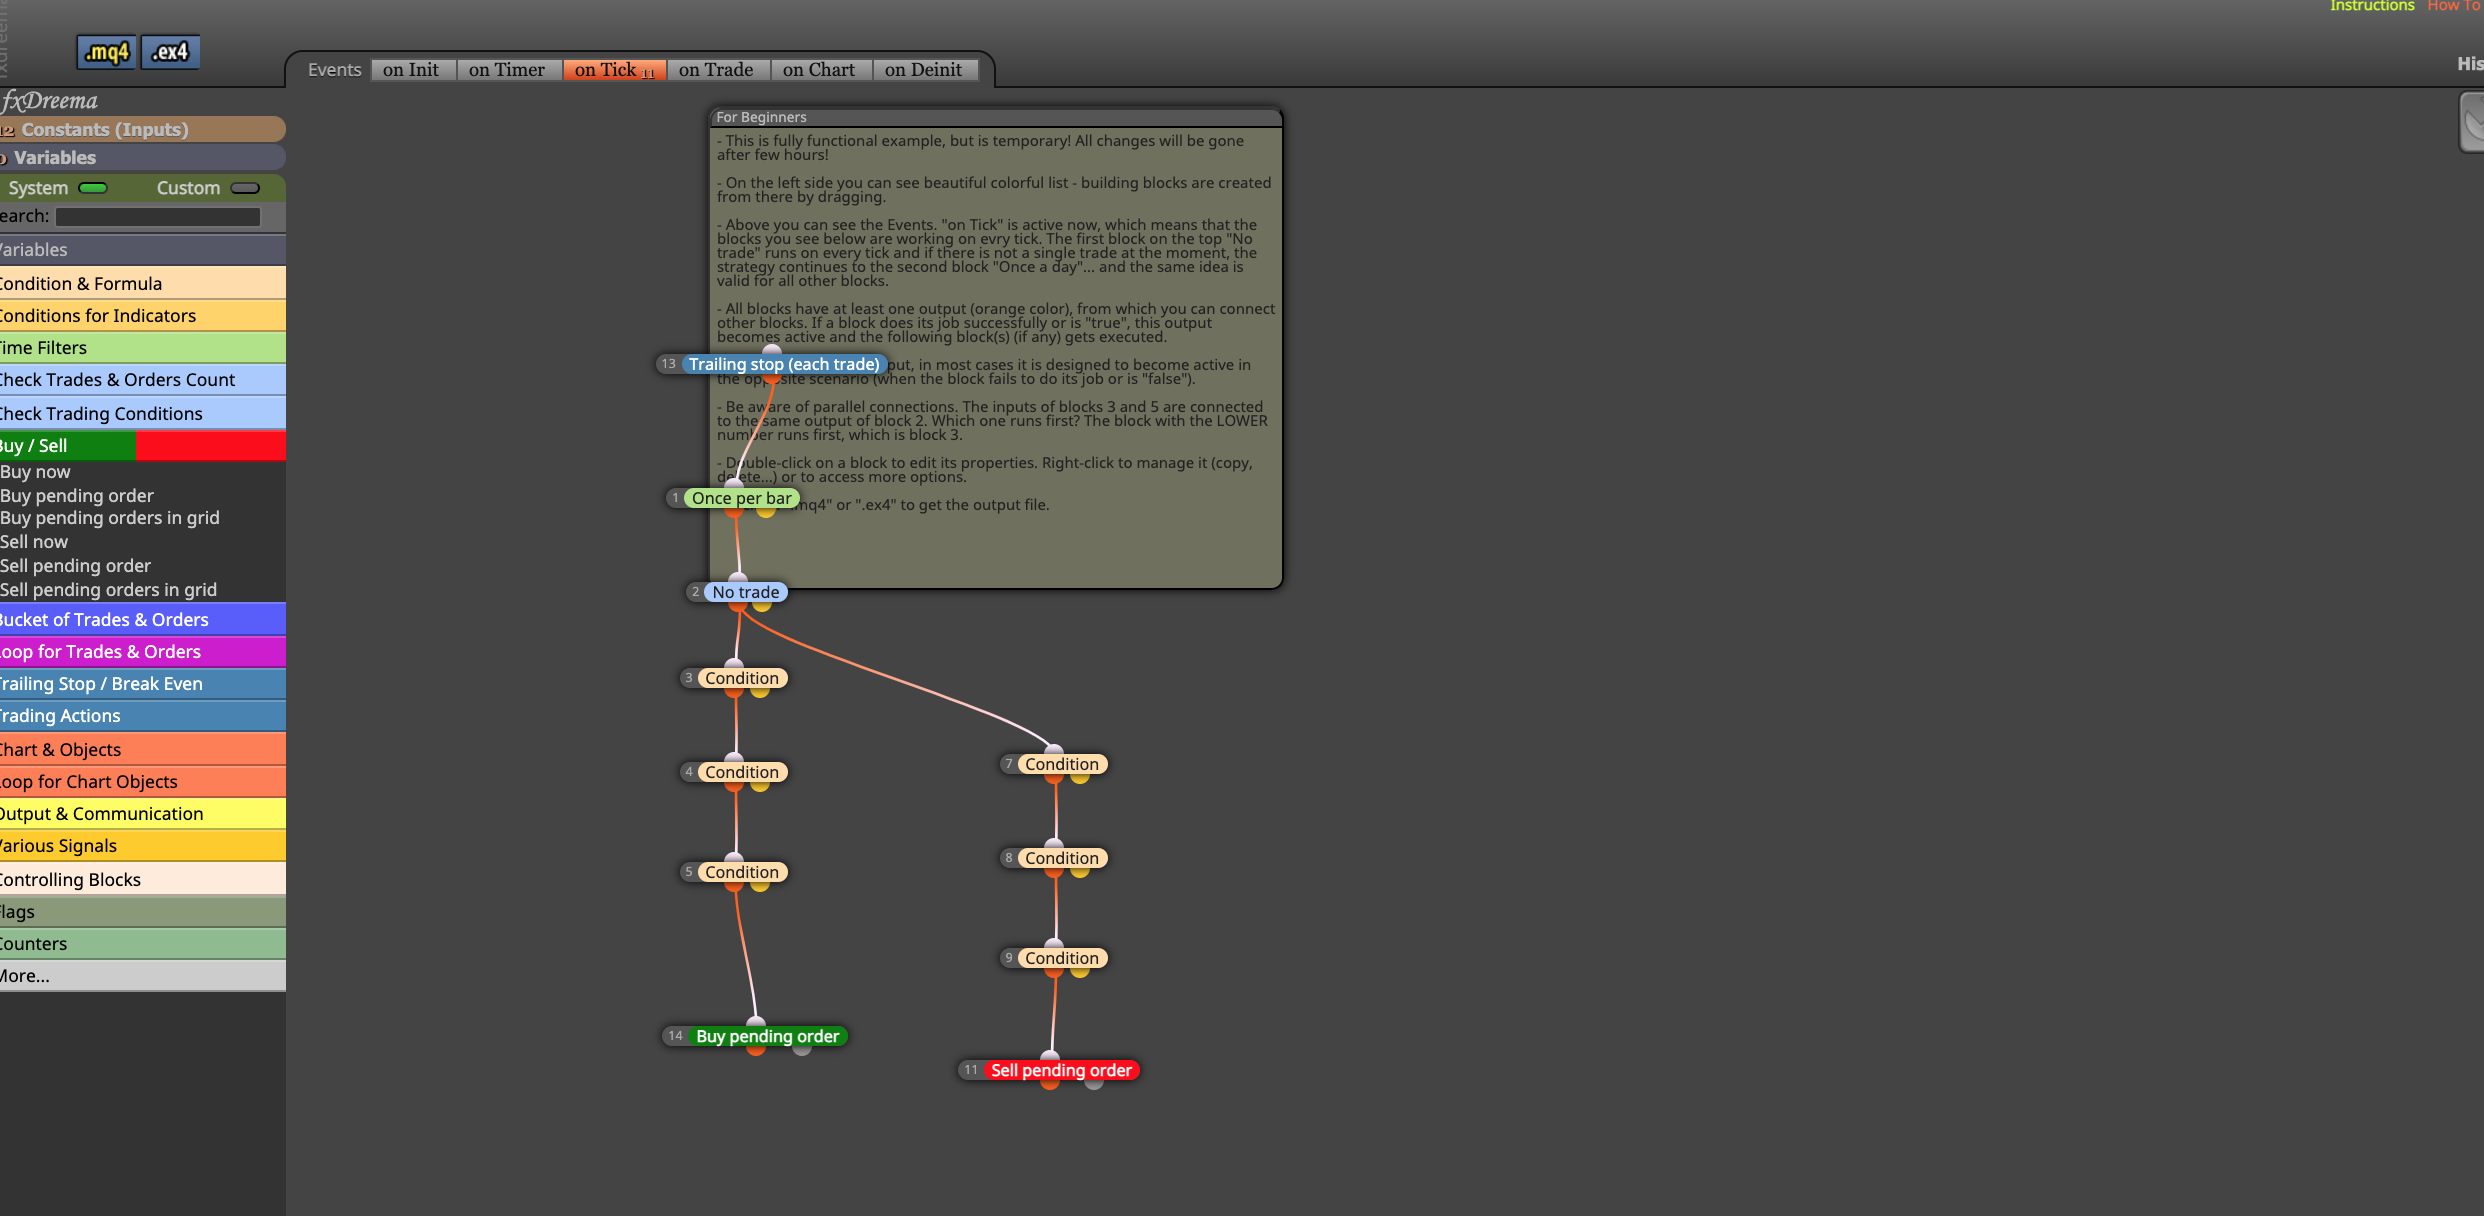Select the Sell now block item
The image size is (2484, 1216).
(x=34, y=542)
